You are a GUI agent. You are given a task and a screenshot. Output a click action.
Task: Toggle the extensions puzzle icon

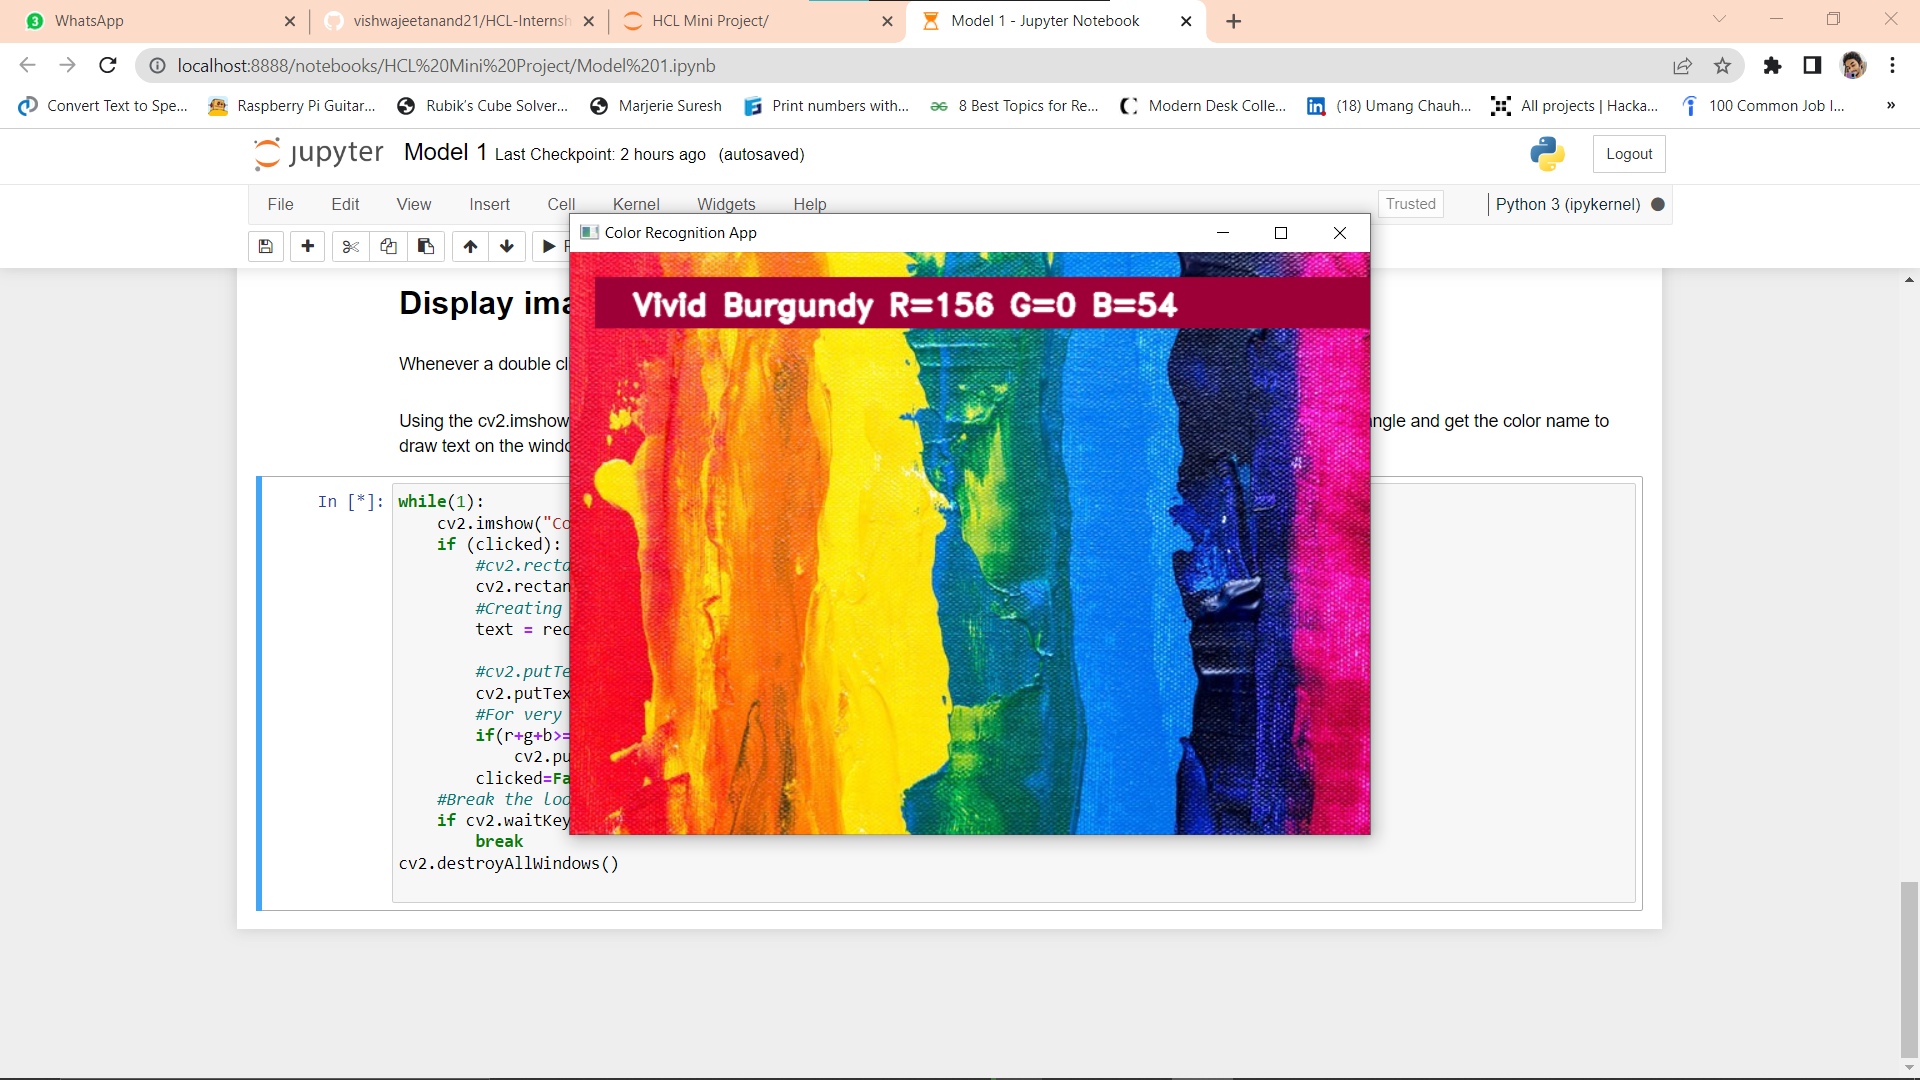click(x=1773, y=65)
